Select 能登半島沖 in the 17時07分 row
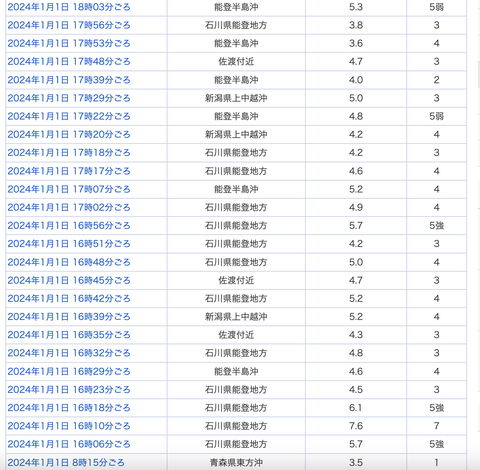The image size is (480, 470). [236, 189]
